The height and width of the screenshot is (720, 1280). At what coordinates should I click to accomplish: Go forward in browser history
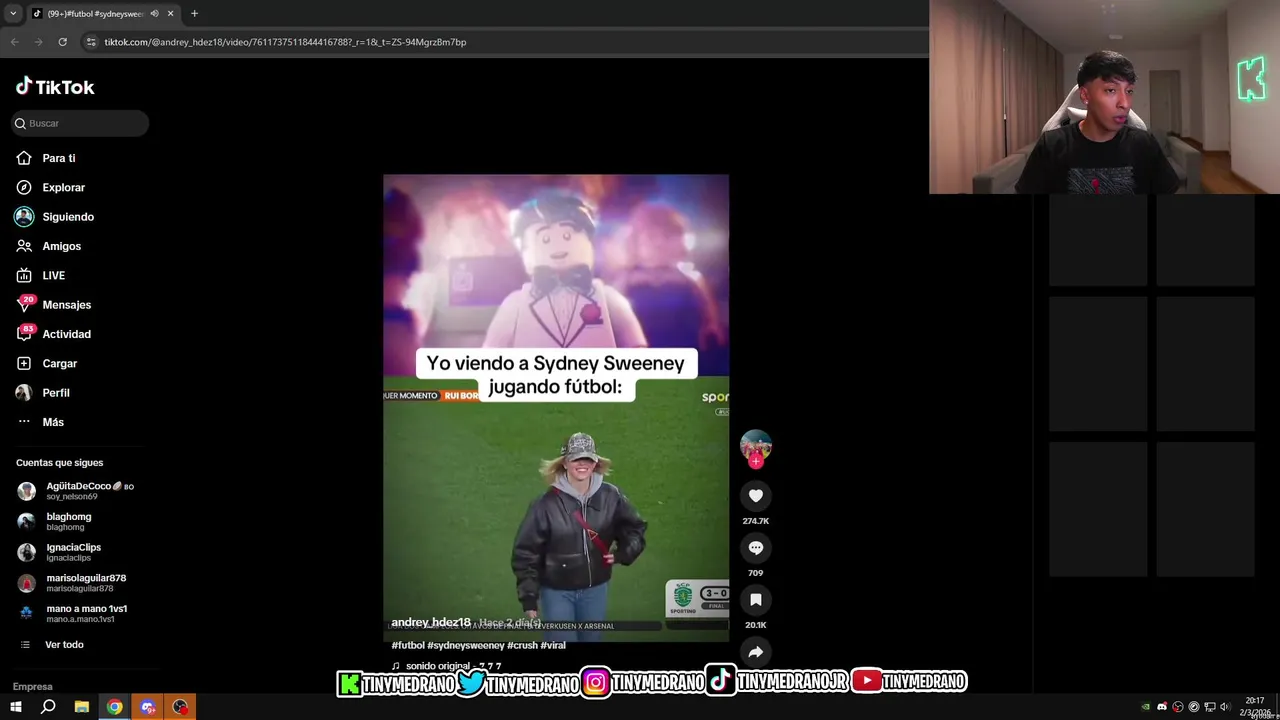38,42
